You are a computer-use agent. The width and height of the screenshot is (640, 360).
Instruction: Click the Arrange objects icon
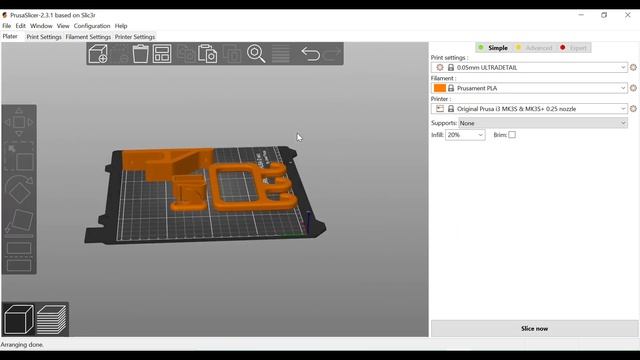[162, 54]
